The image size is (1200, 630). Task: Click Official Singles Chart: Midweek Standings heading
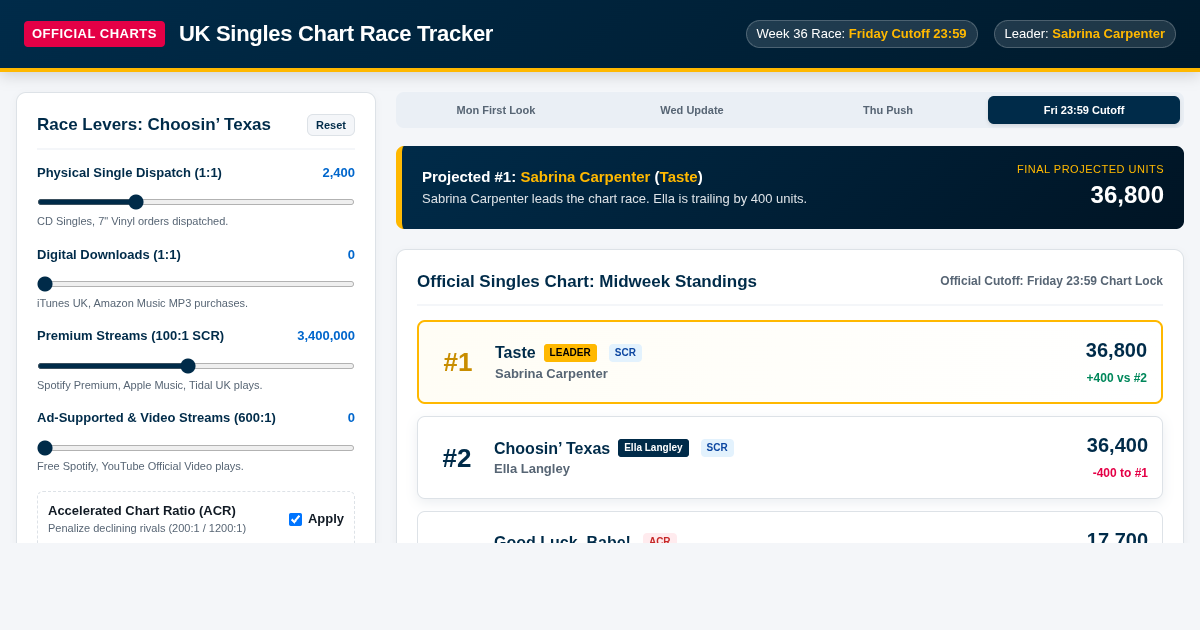pos(587,282)
